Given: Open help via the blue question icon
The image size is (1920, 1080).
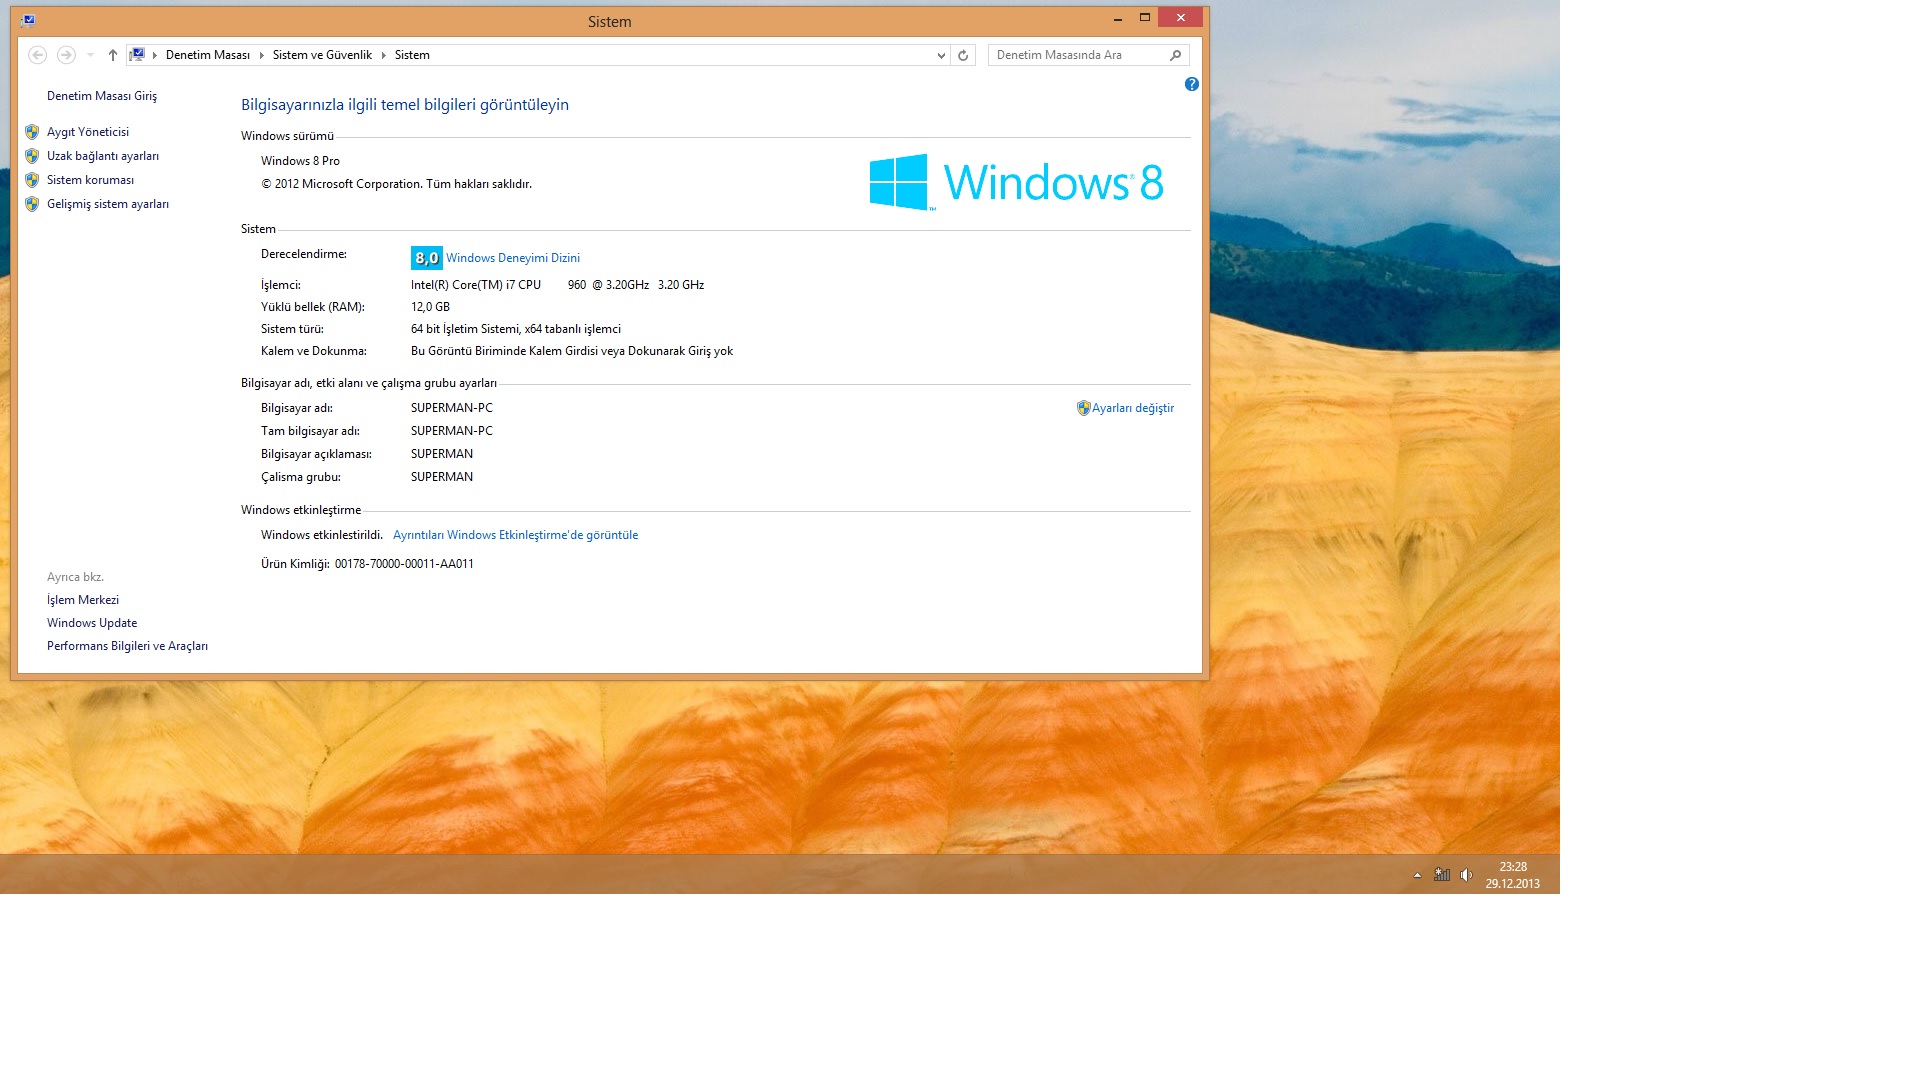Looking at the screenshot, I should (x=1192, y=84).
